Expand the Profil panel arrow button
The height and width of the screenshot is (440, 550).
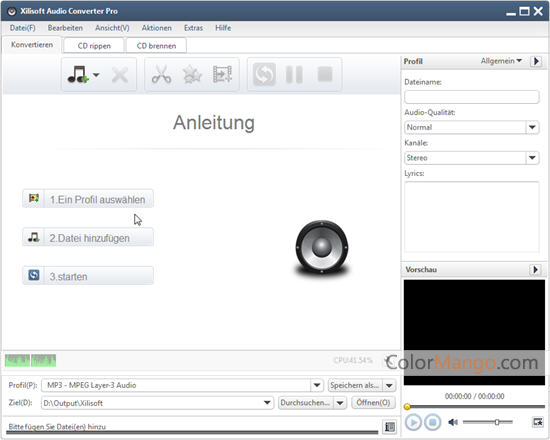click(x=536, y=61)
